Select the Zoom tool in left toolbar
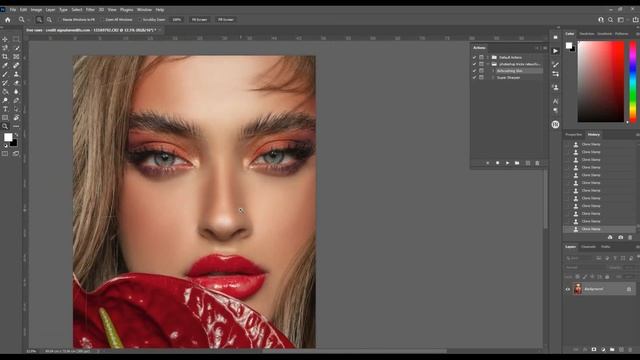 click(x=5, y=127)
